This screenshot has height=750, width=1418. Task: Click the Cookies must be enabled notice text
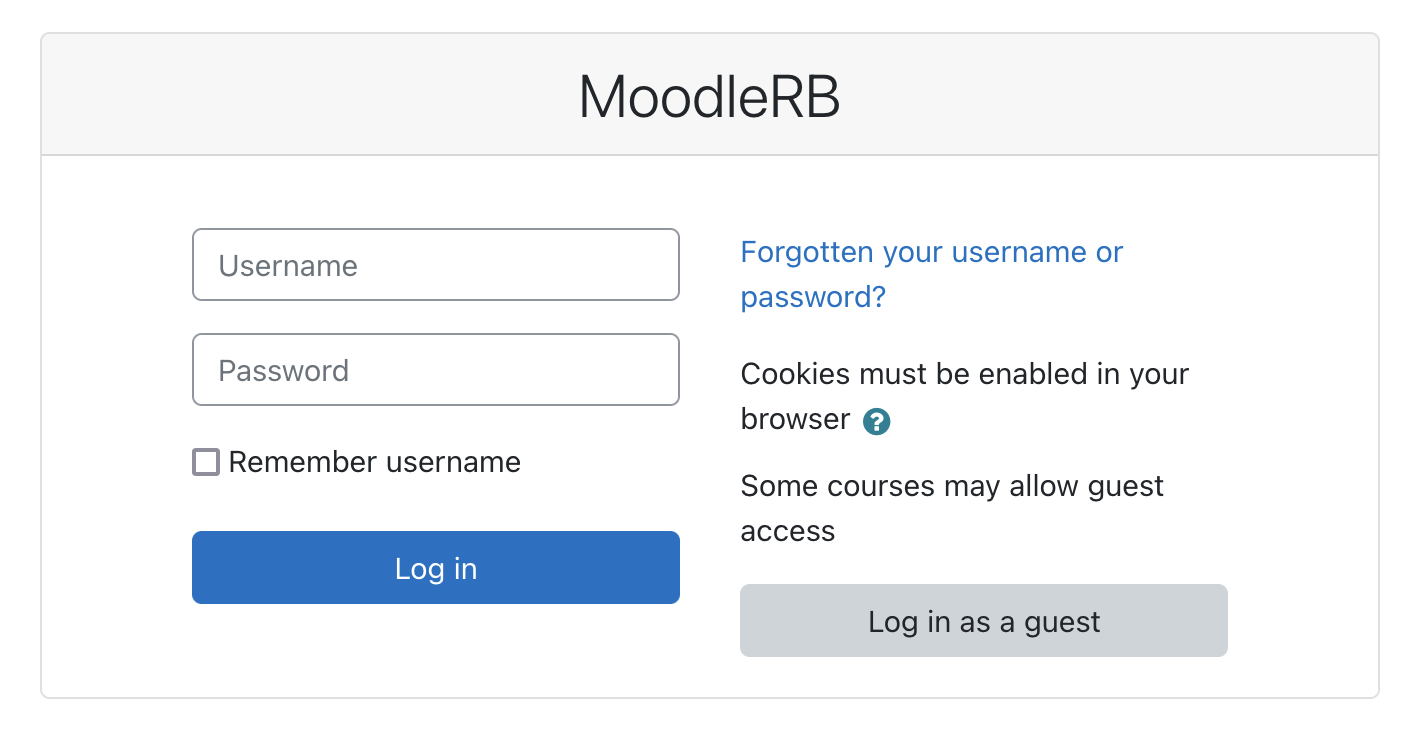coord(964,396)
